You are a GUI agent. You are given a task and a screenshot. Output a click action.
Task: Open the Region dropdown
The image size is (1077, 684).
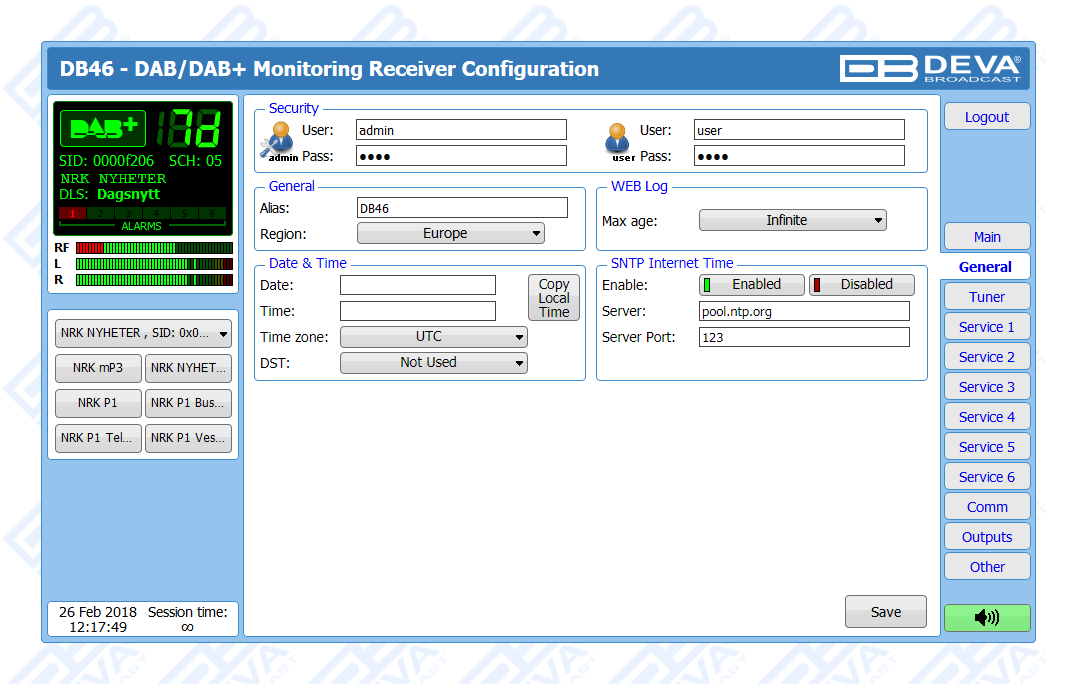click(450, 234)
